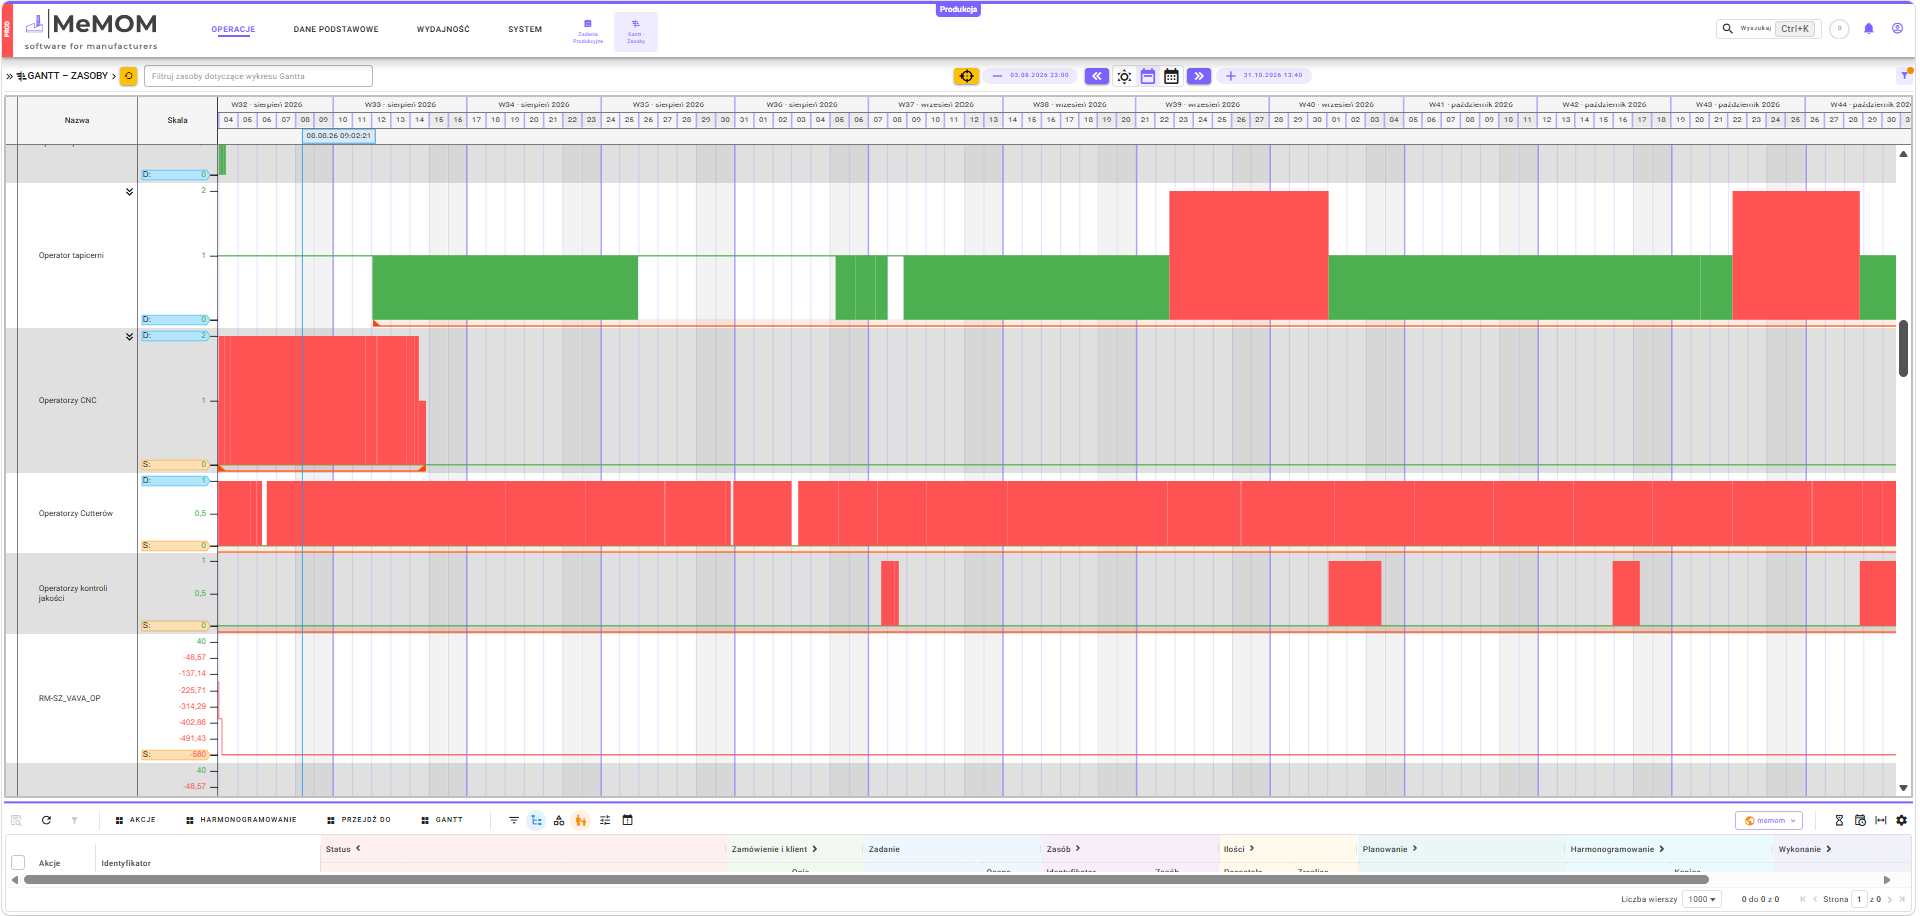Open the SYSTEM menu
This screenshot has height=916, width=1920.
coord(525,29)
